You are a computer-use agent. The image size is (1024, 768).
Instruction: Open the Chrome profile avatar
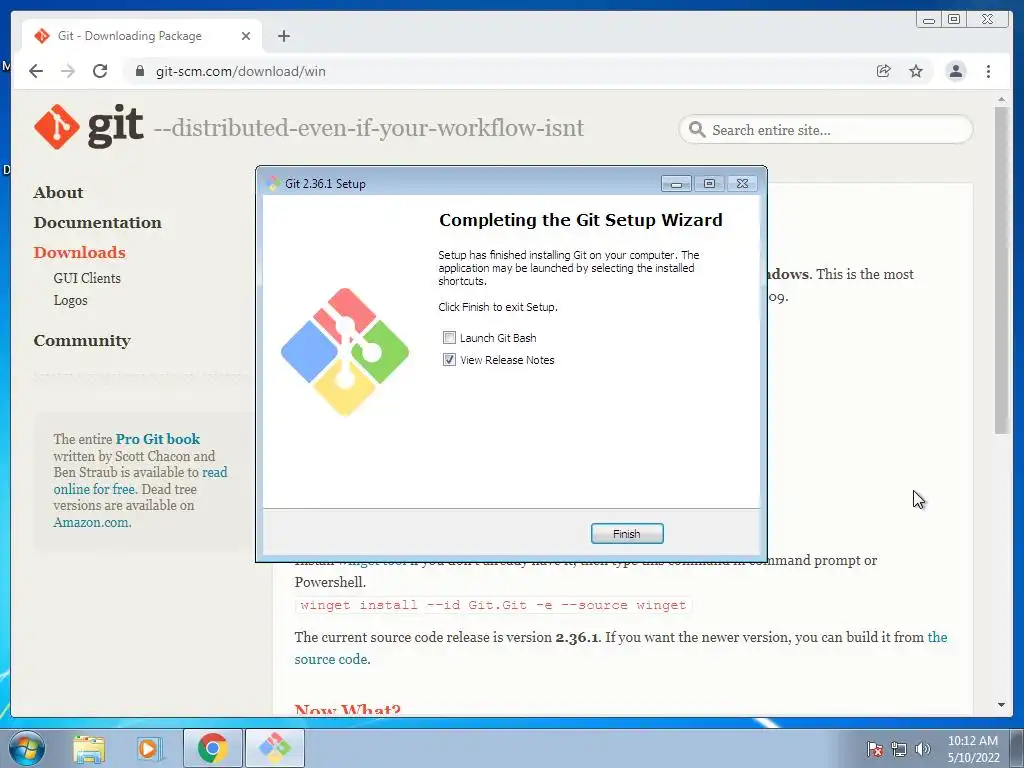(955, 71)
